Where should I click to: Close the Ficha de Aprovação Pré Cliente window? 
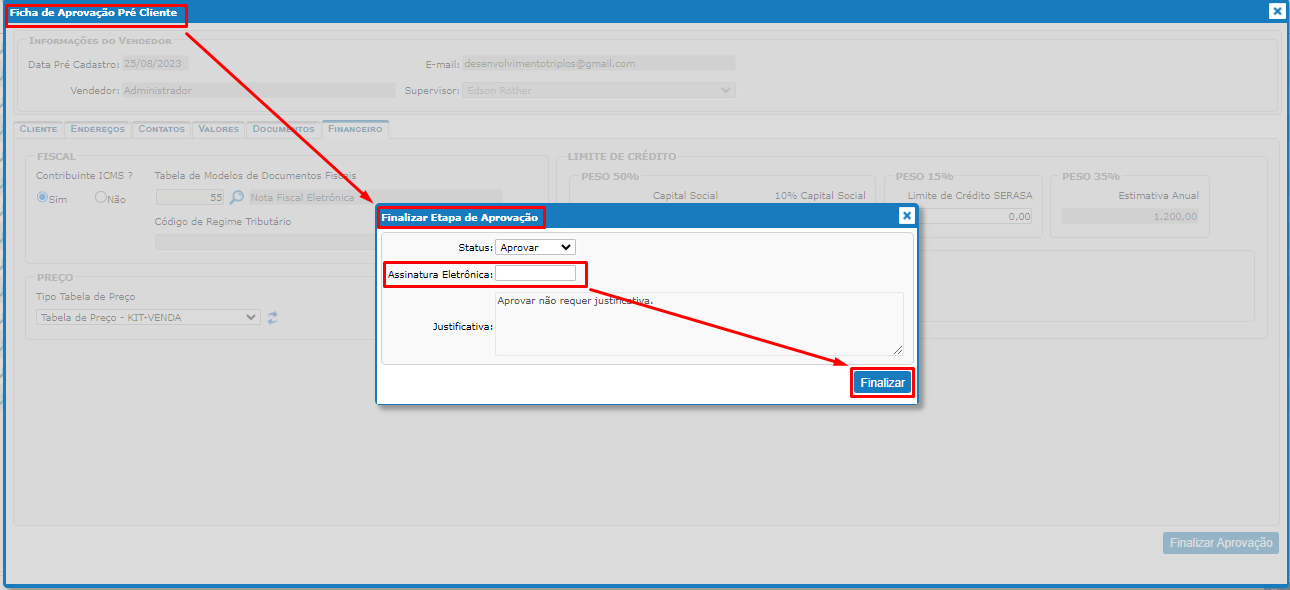click(x=1277, y=12)
